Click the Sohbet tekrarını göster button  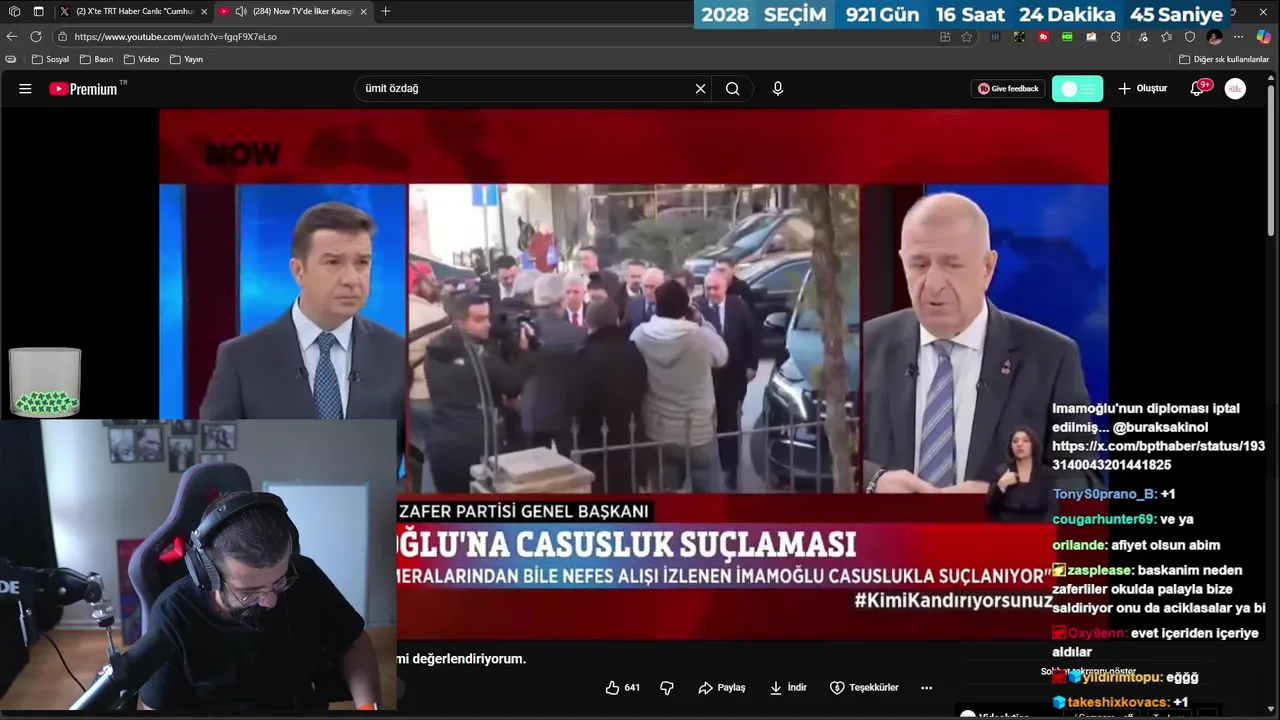(1088, 671)
